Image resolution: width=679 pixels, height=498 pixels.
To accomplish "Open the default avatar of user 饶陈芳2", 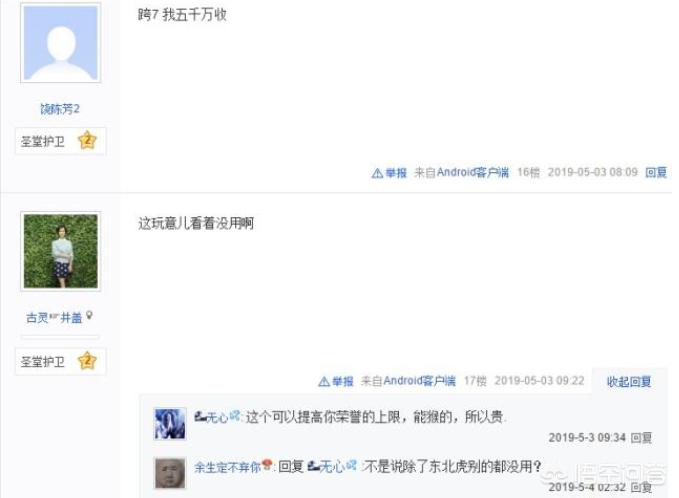I will click(61, 43).
